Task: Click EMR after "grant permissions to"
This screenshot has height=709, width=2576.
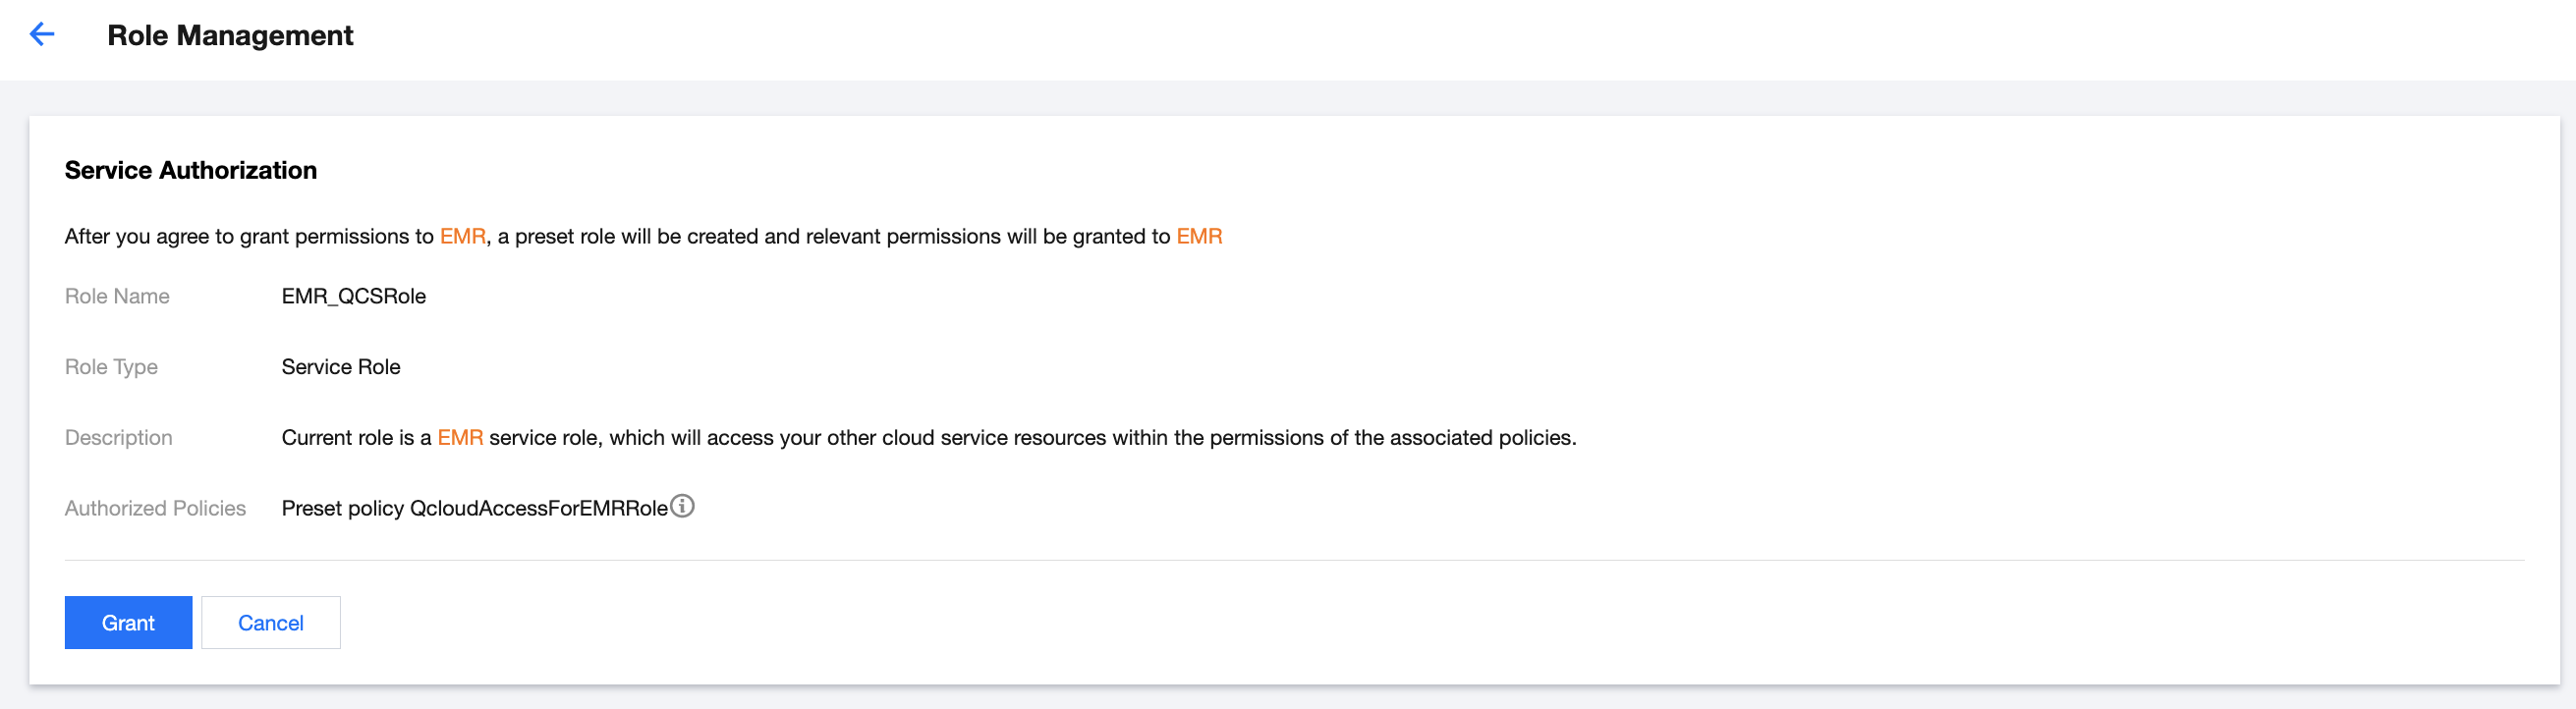Action: tap(462, 237)
